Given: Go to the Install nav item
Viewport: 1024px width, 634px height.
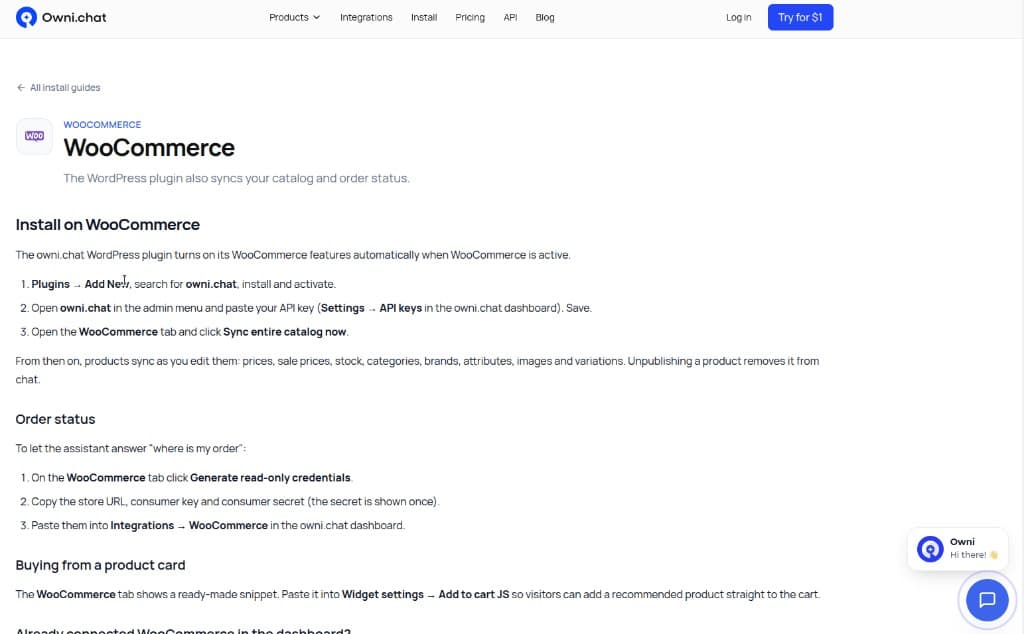Looking at the screenshot, I should point(424,18).
